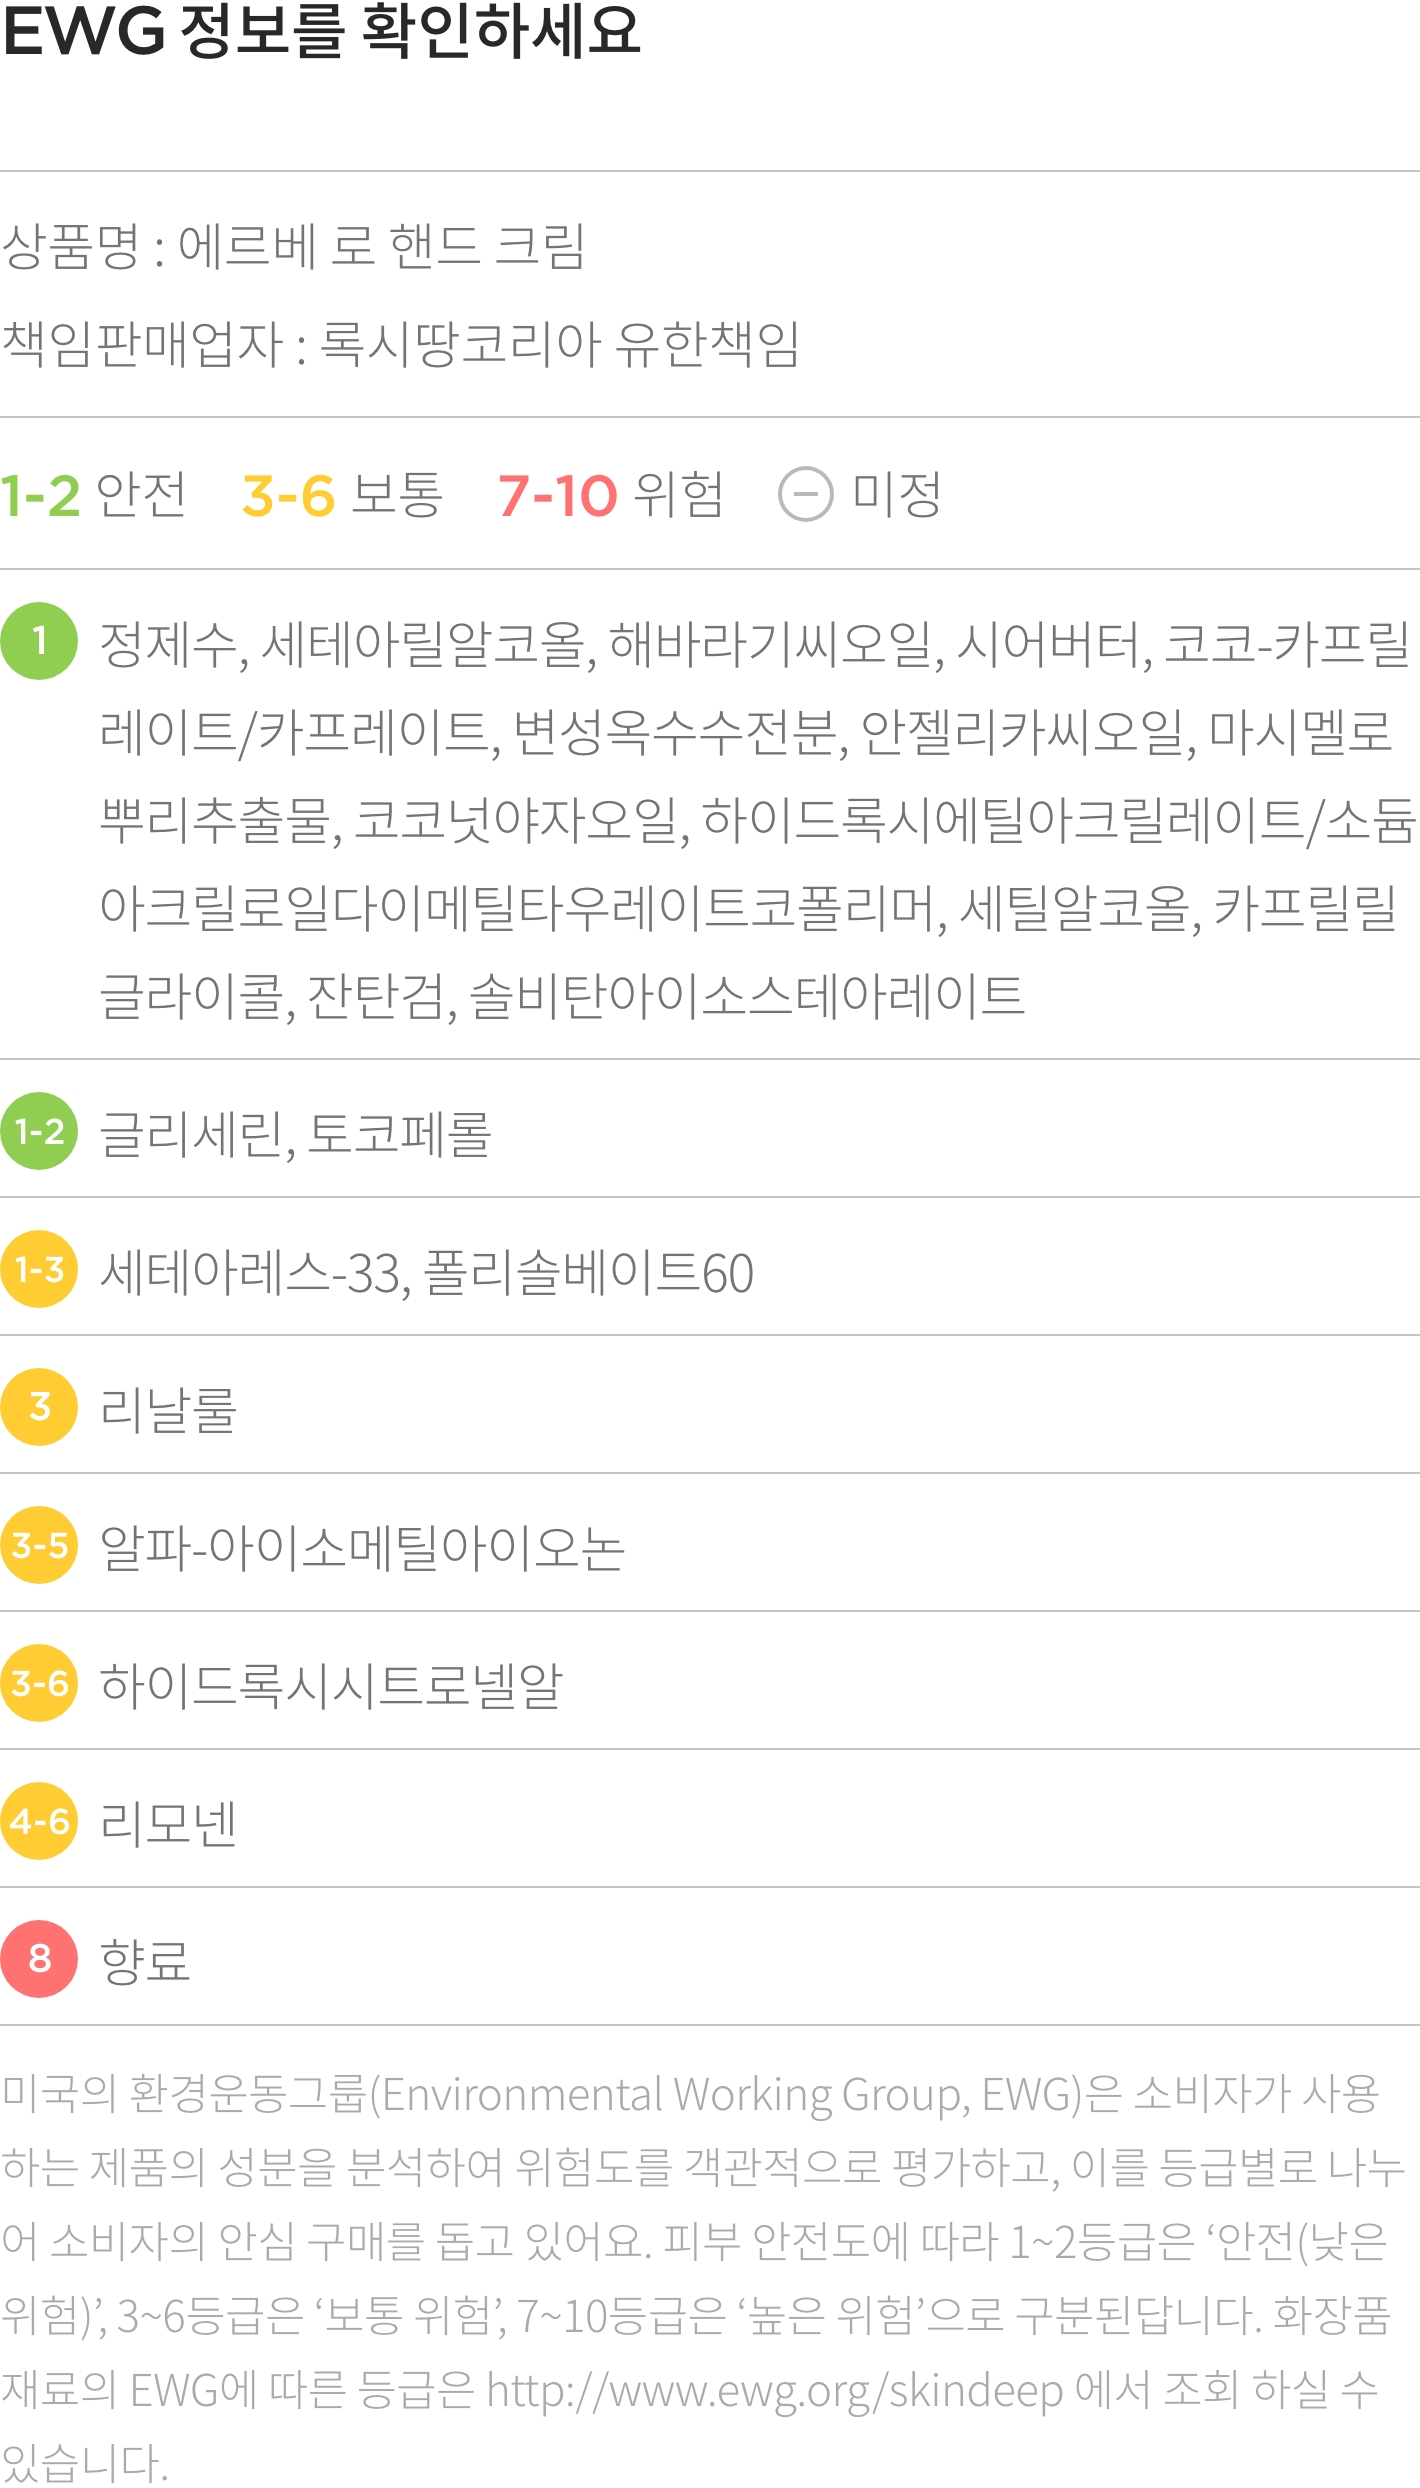
Task: Click the undetermined minus circle icon
Action: point(806,494)
